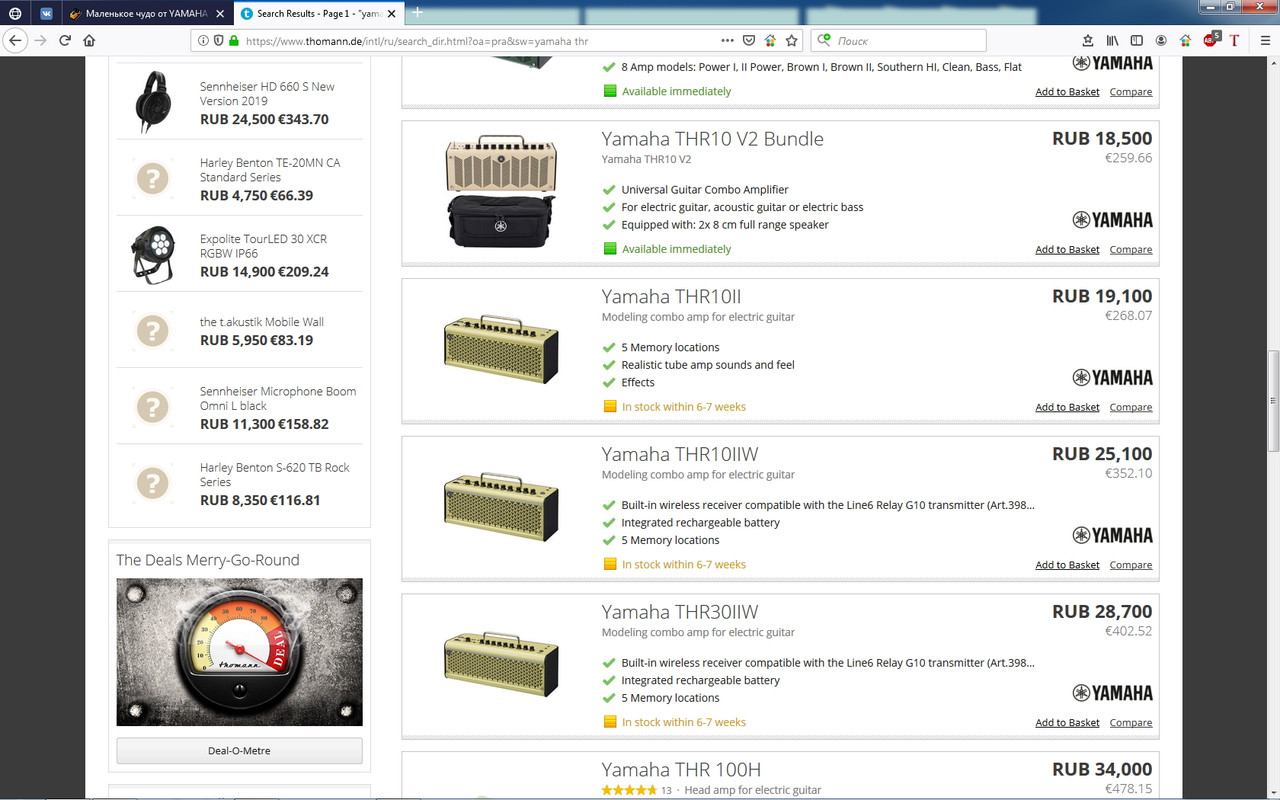The width and height of the screenshot is (1280, 800).
Task: Open Yamaha brand logo in THR10 V2 Bundle card
Action: click(x=1112, y=219)
